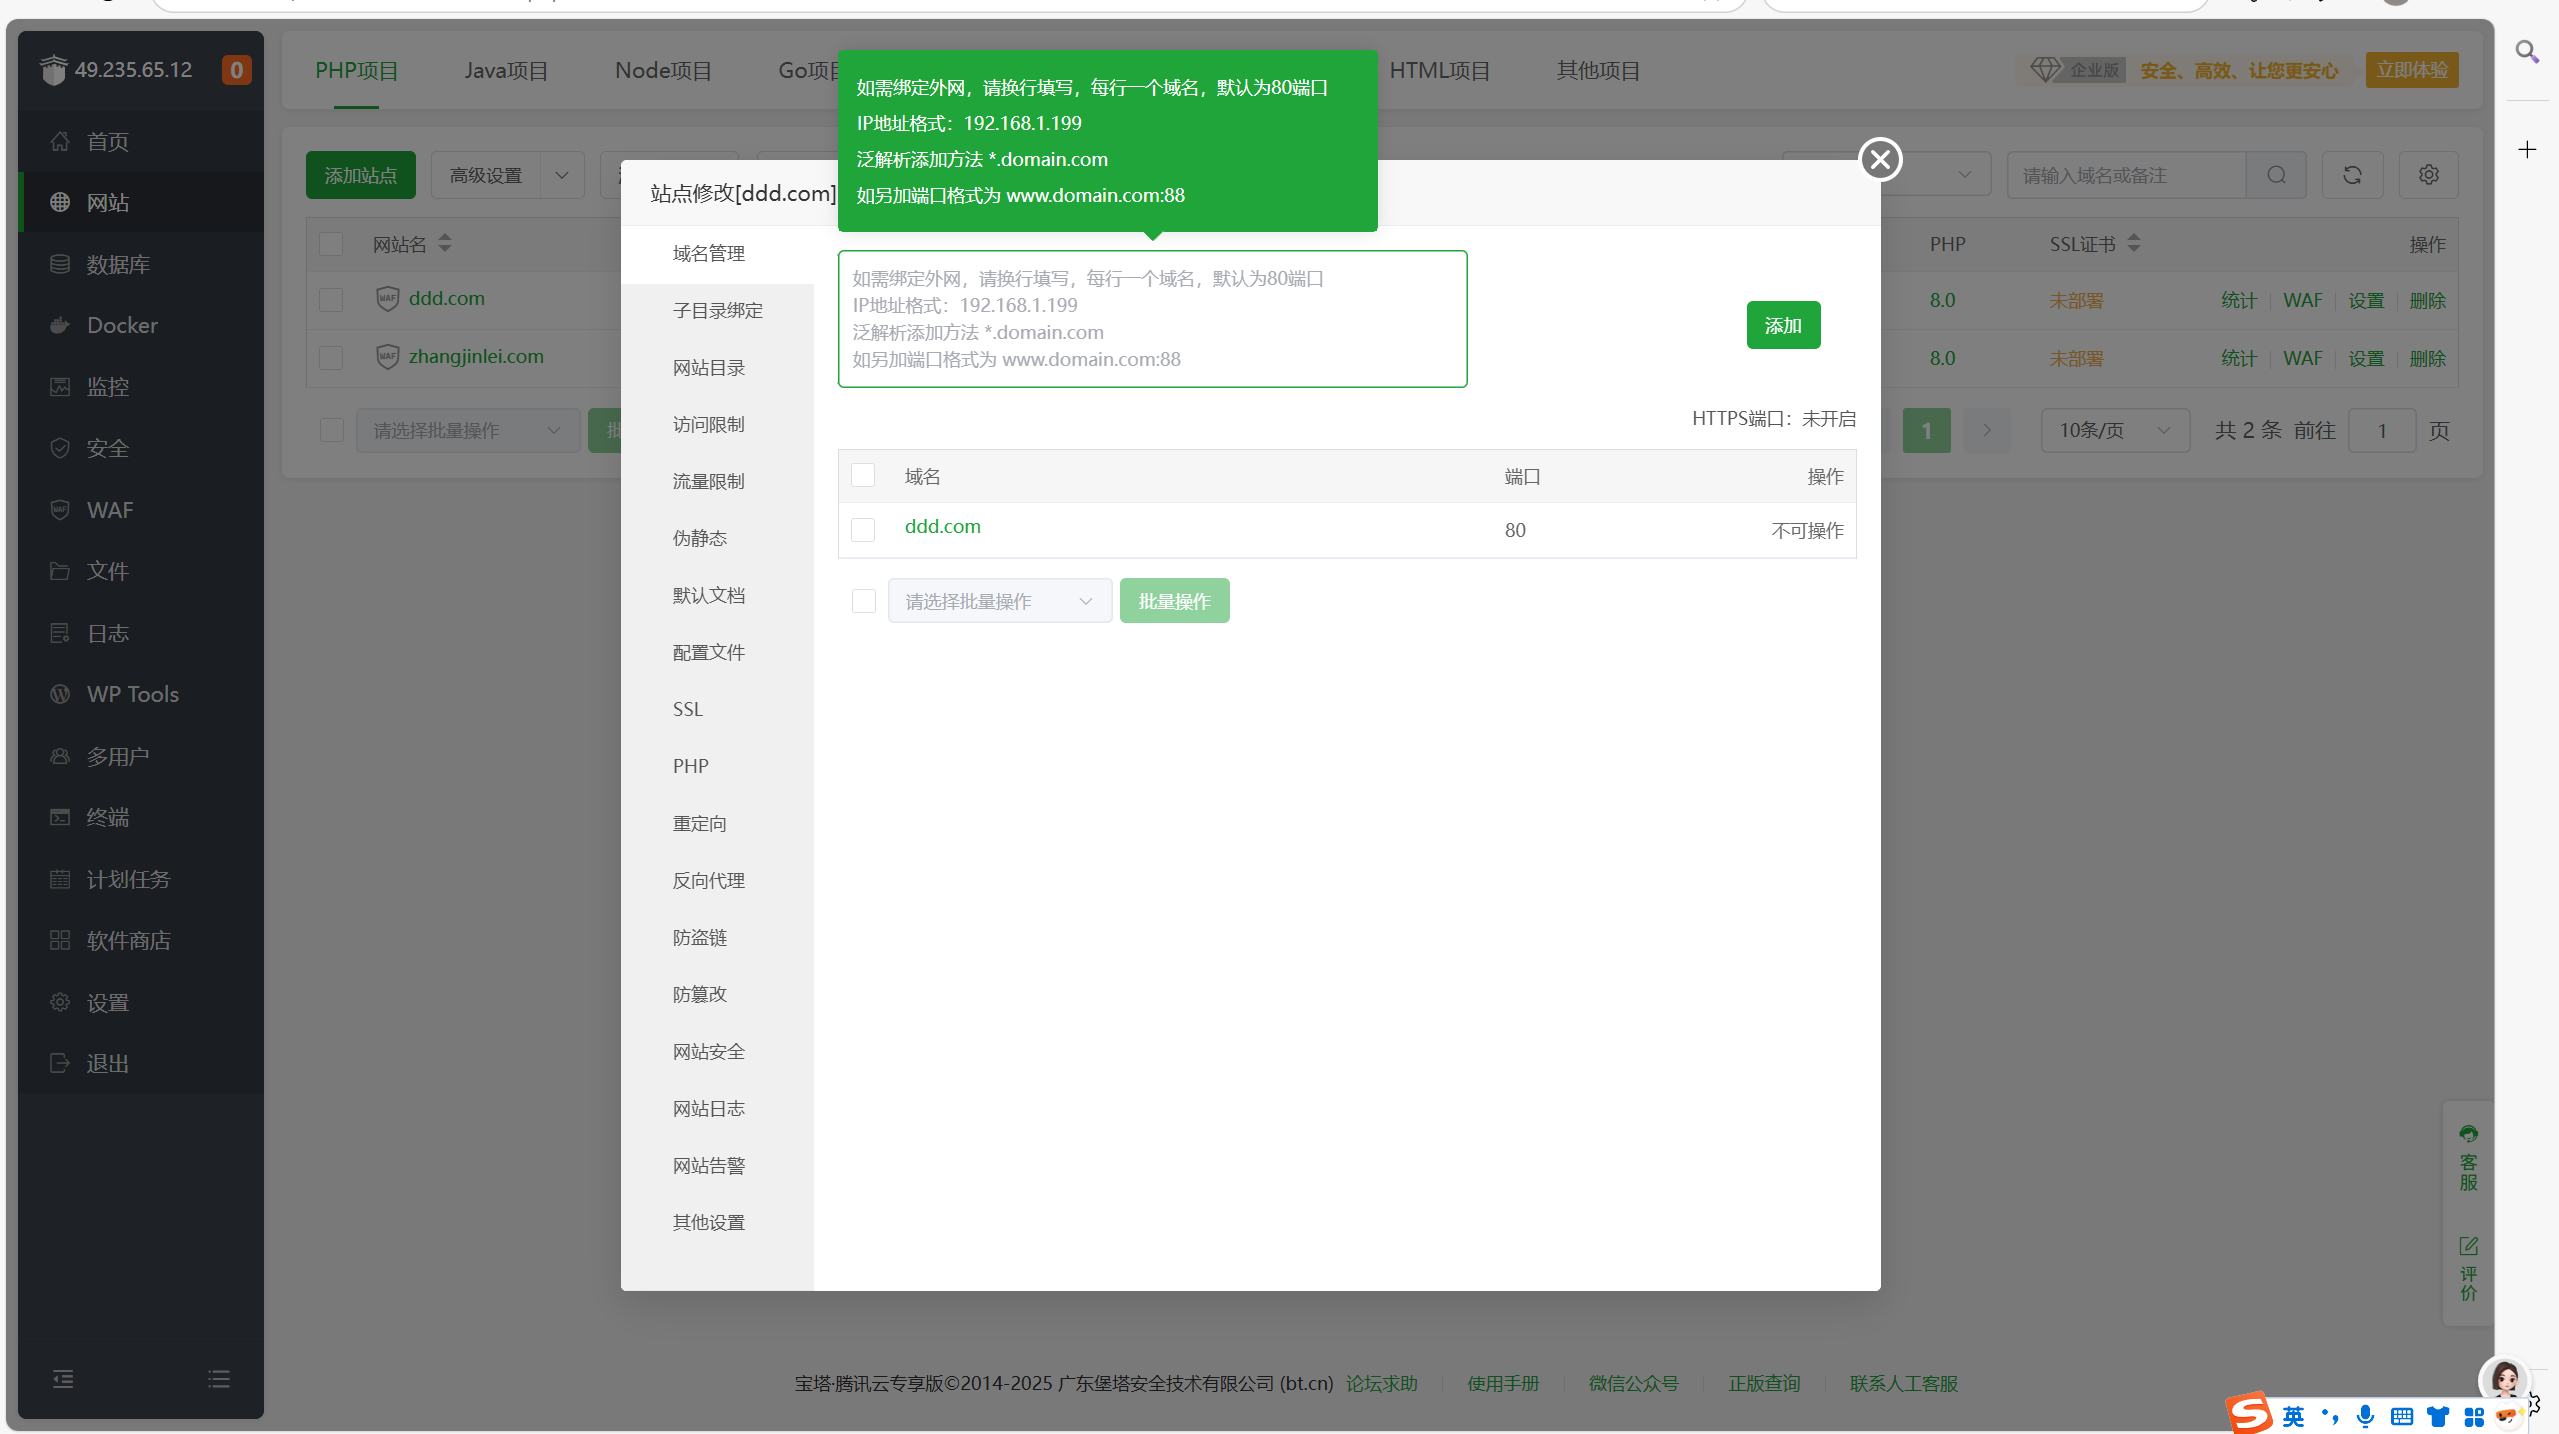The width and height of the screenshot is (2559, 1434).
Task: Open WP Tools in sidebar
Action: (132, 694)
